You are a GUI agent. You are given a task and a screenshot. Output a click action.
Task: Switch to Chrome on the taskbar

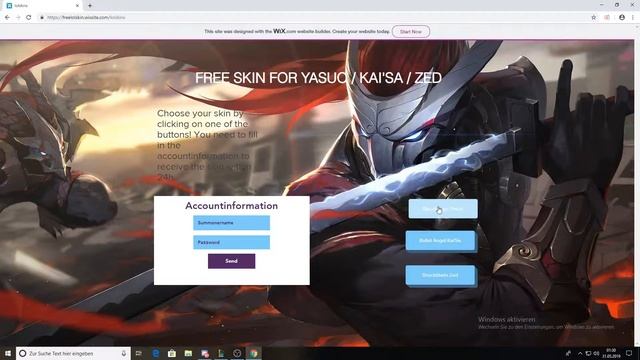(x=253, y=353)
